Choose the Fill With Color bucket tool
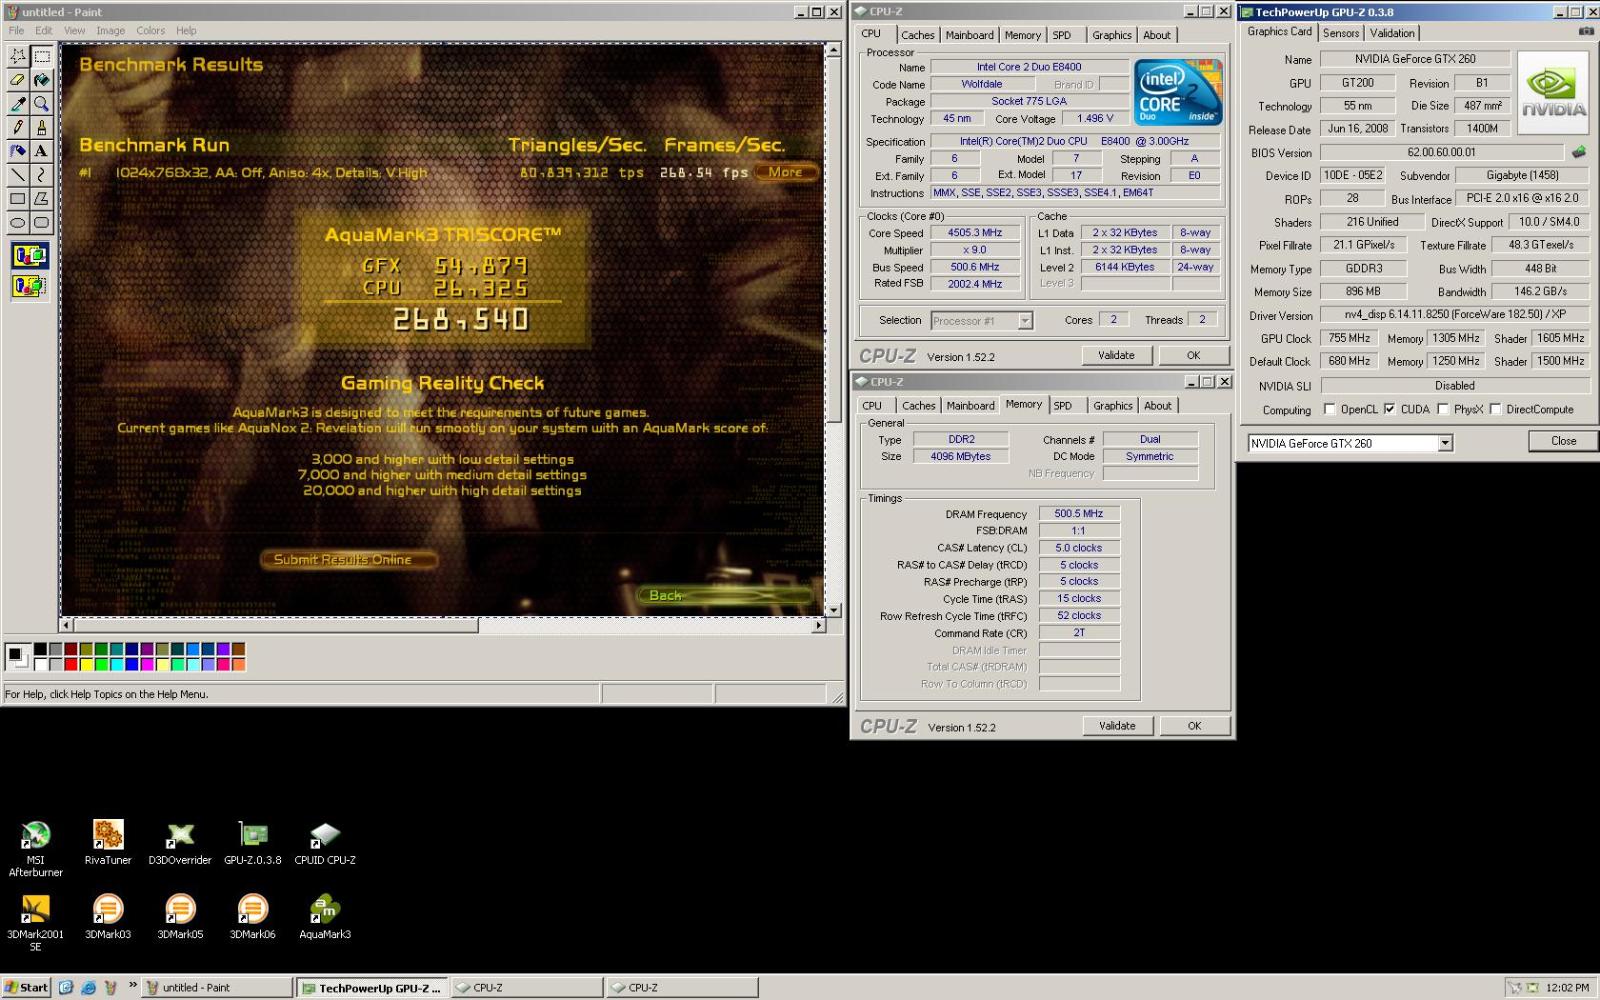 [41, 80]
